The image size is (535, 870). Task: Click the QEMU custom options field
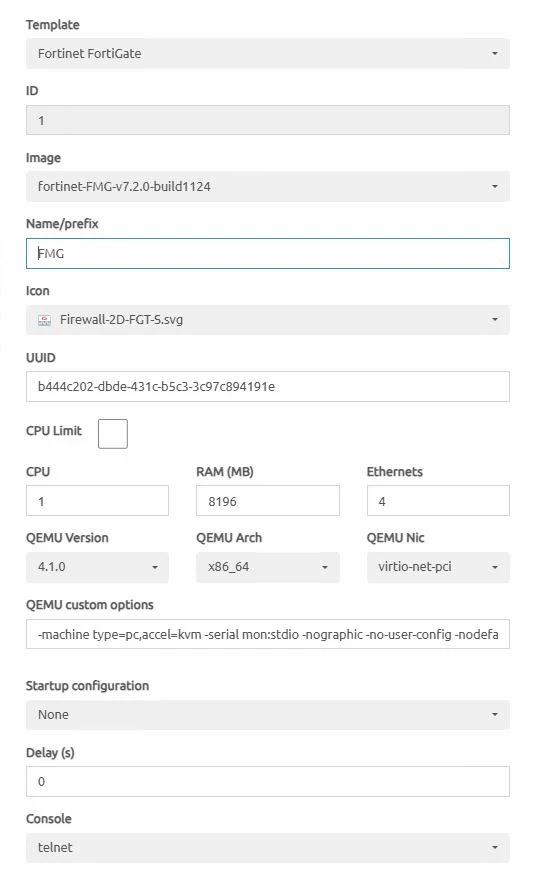(268, 634)
